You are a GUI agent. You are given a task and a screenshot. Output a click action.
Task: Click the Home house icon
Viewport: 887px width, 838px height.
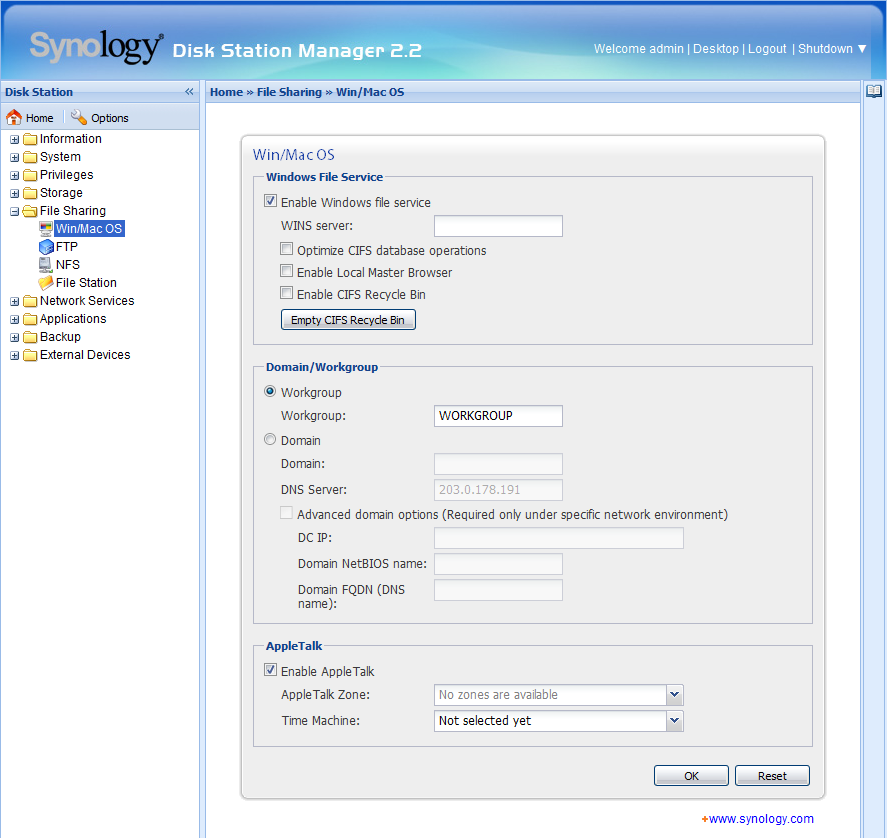tap(14, 118)
